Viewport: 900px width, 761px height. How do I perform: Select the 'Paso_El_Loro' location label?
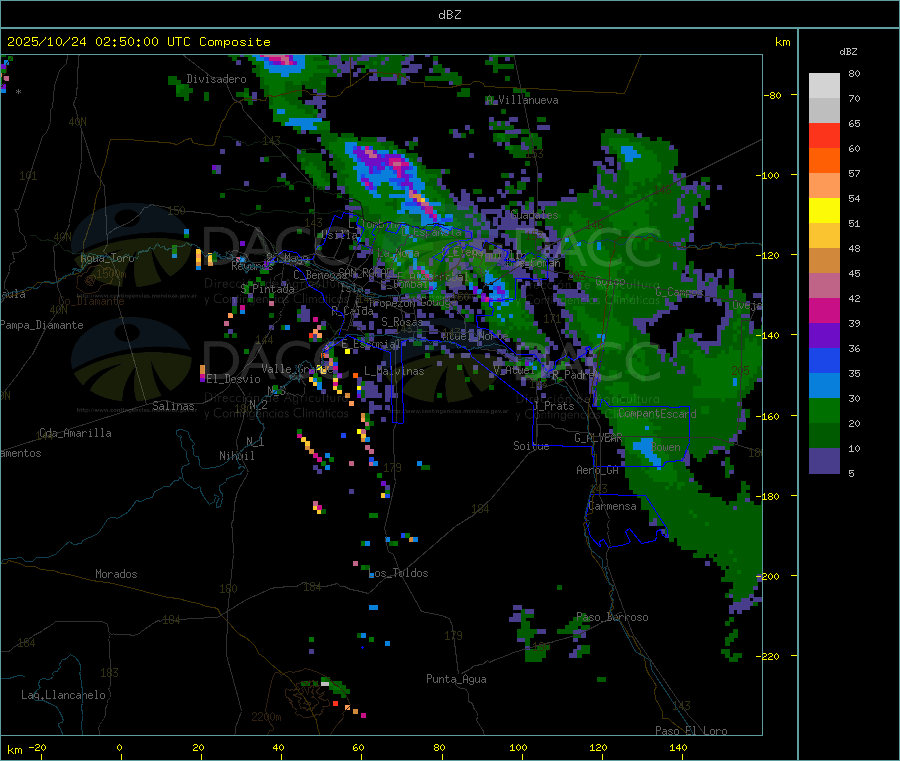[x=691, y=731]
